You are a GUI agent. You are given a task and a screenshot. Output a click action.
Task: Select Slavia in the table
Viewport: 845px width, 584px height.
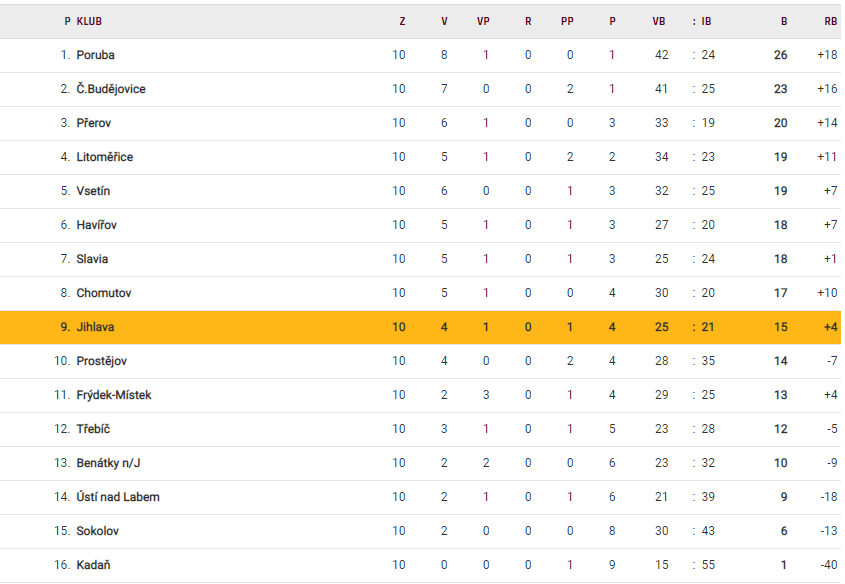pyautogui.click(x=92, y=259)
